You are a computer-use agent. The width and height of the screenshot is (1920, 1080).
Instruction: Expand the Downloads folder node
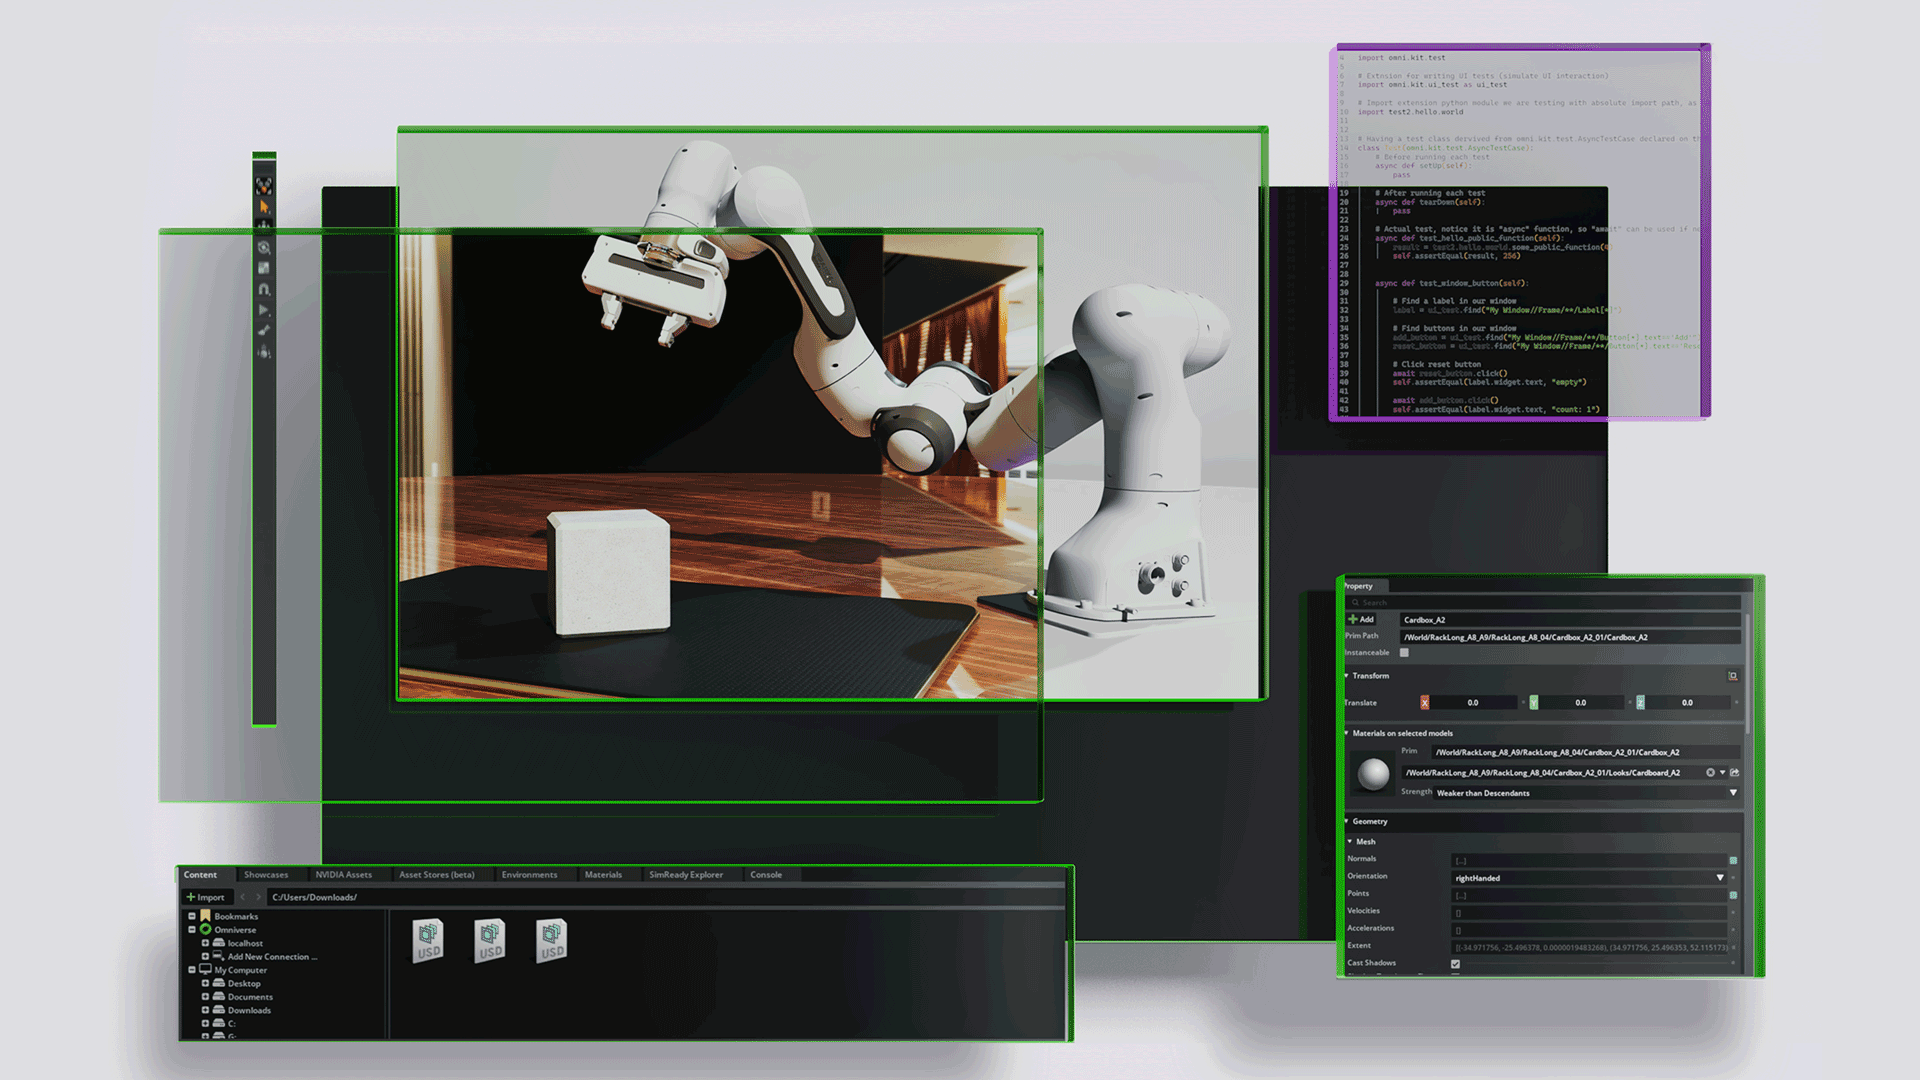click(x=205, y=1010)
